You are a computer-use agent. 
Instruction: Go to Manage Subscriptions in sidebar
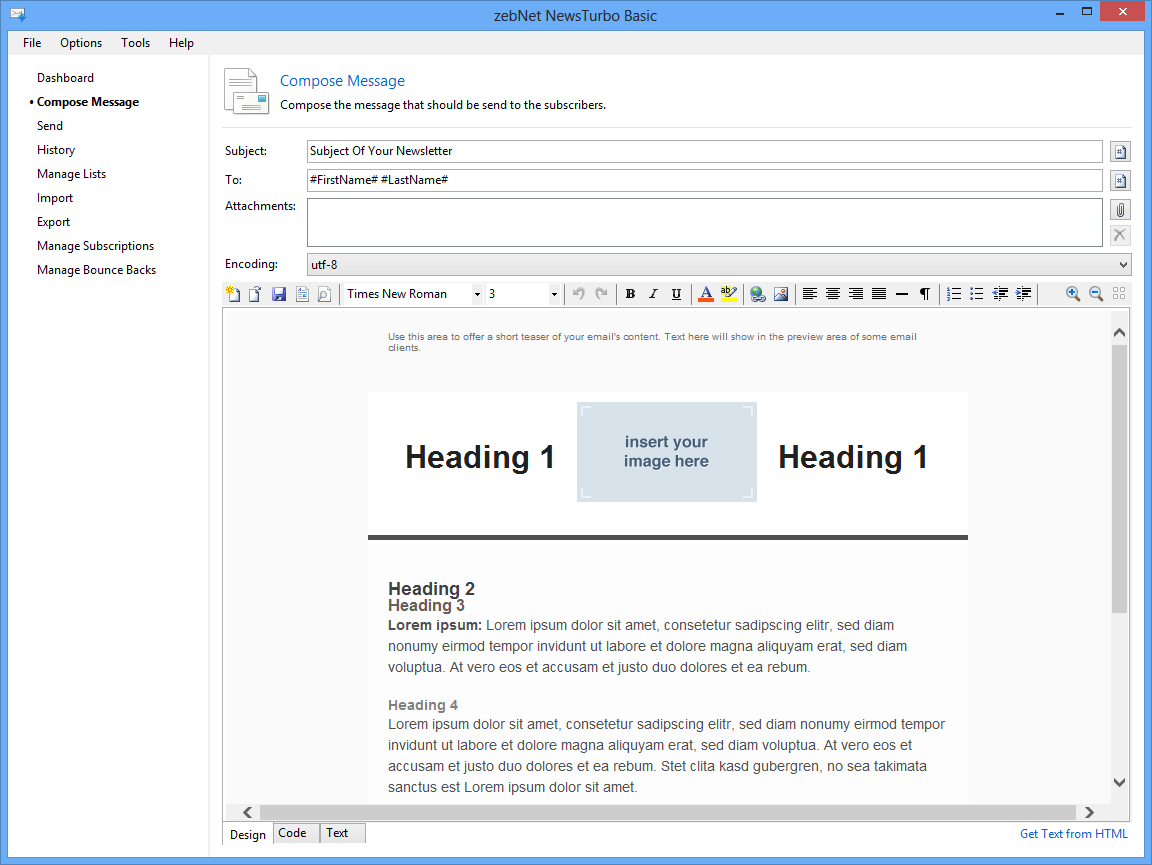click(x=95, y=246)
